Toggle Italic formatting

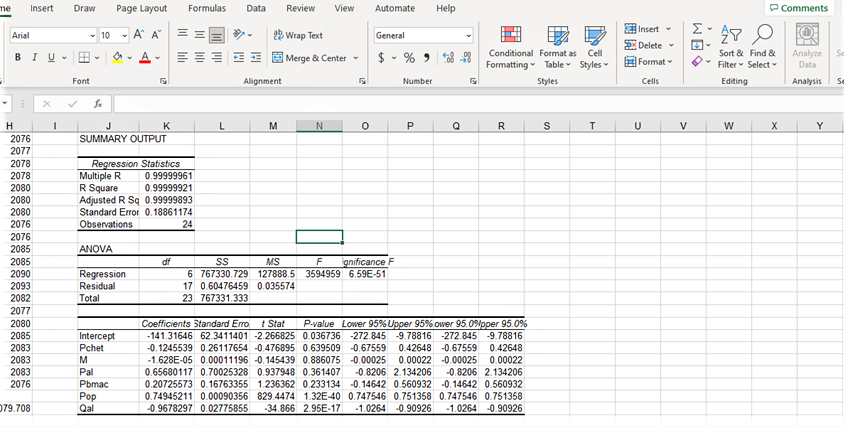point(33,57)
